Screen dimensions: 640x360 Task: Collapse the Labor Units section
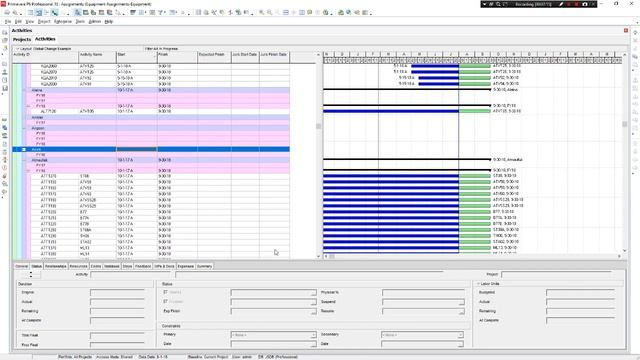click(x=478, y=284)
